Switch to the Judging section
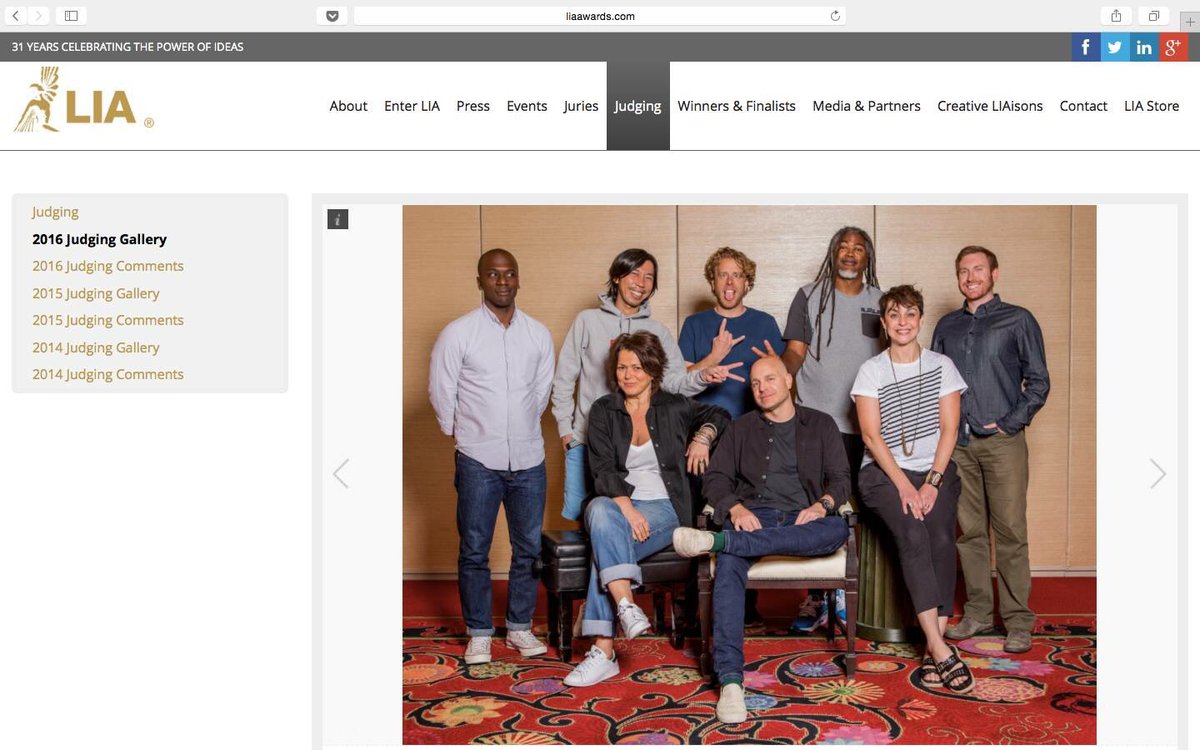 click(637, 105)
